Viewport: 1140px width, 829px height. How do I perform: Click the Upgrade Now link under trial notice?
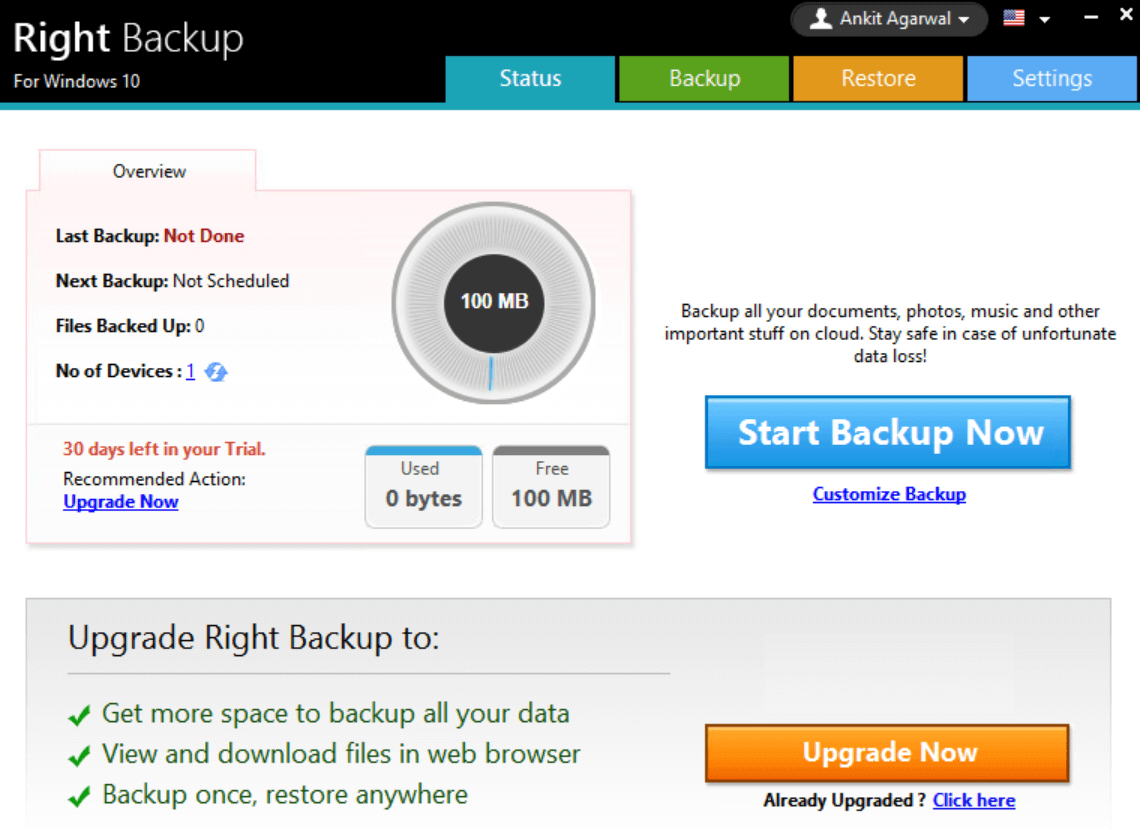pyautogui.click(x=121, y=502)
